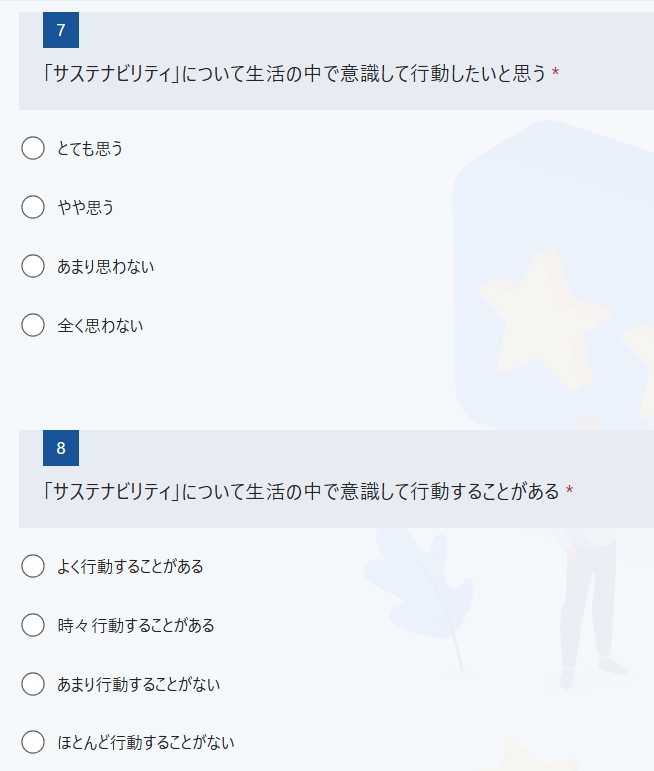Click the 全く思わない label text

(x=100, y=326)
